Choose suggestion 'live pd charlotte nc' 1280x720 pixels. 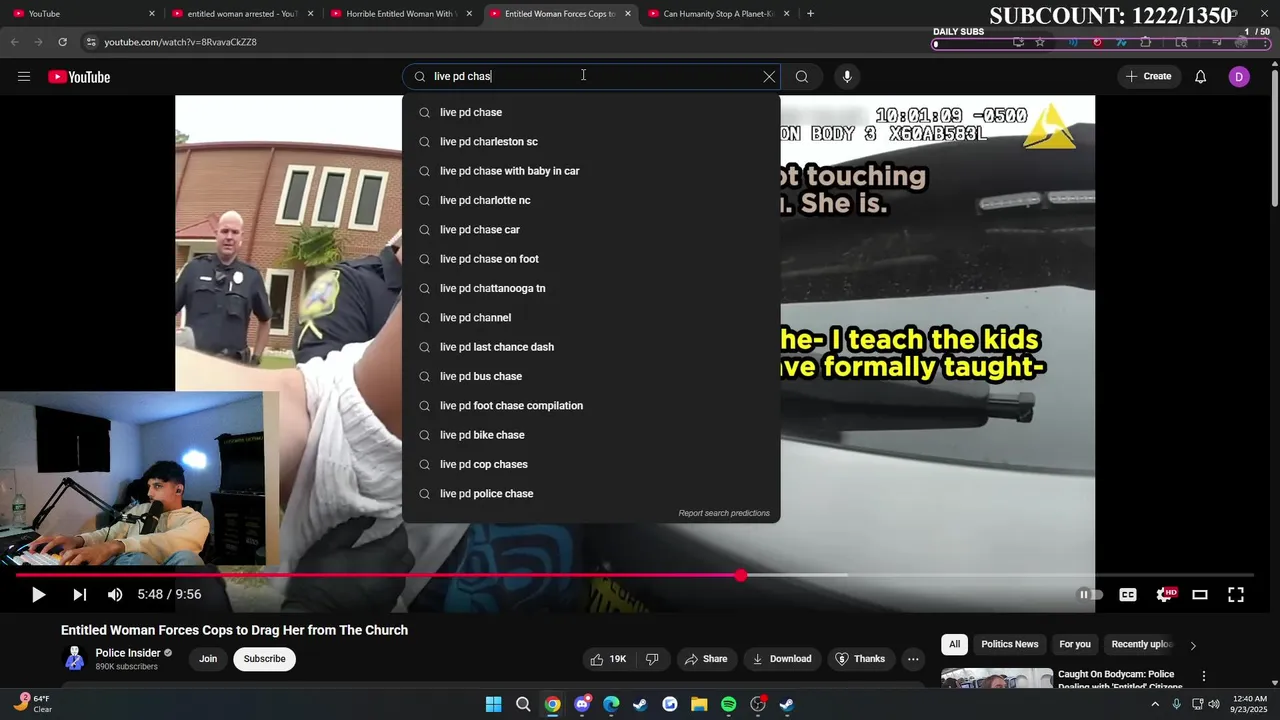(591, 201)
